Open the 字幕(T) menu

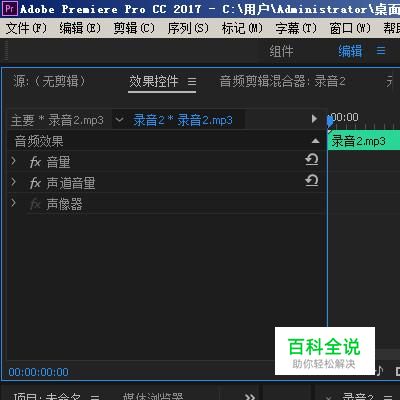pos(296,28)
